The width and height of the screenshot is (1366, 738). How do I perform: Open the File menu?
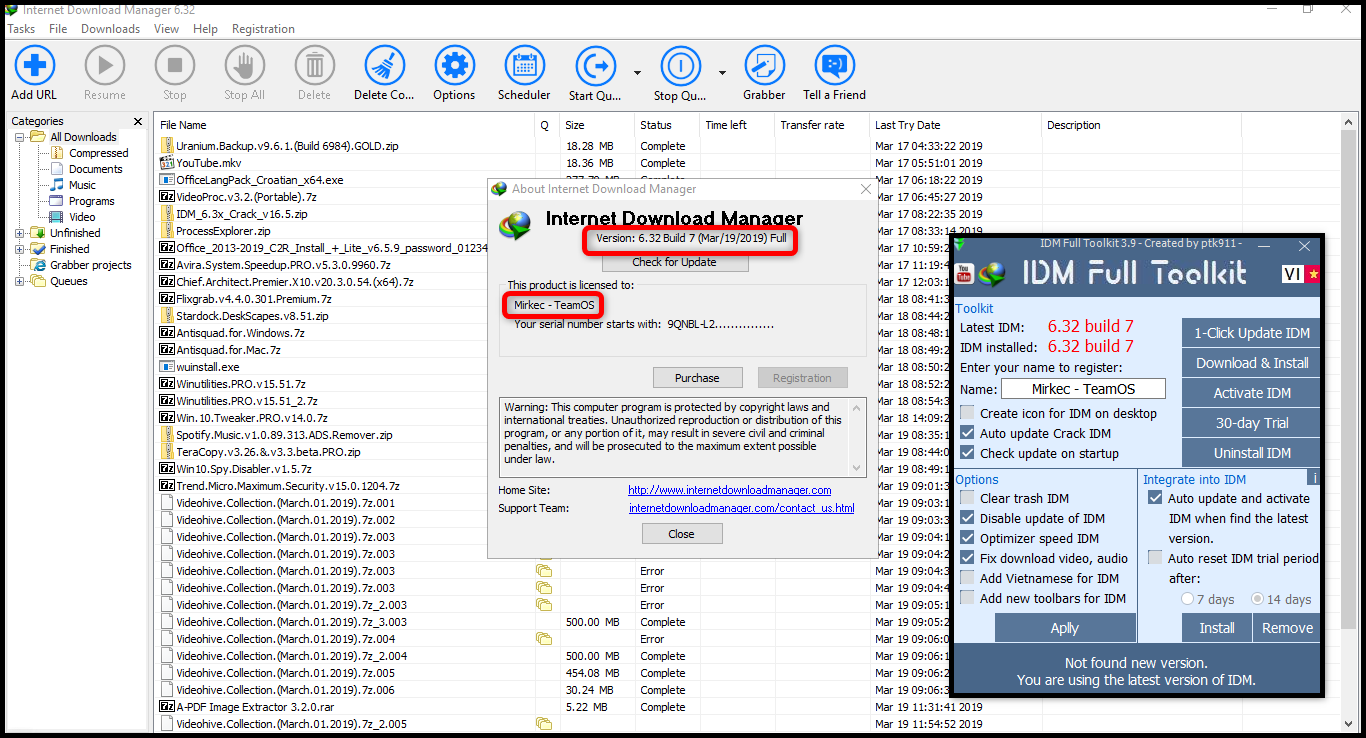tap(58, 29)
